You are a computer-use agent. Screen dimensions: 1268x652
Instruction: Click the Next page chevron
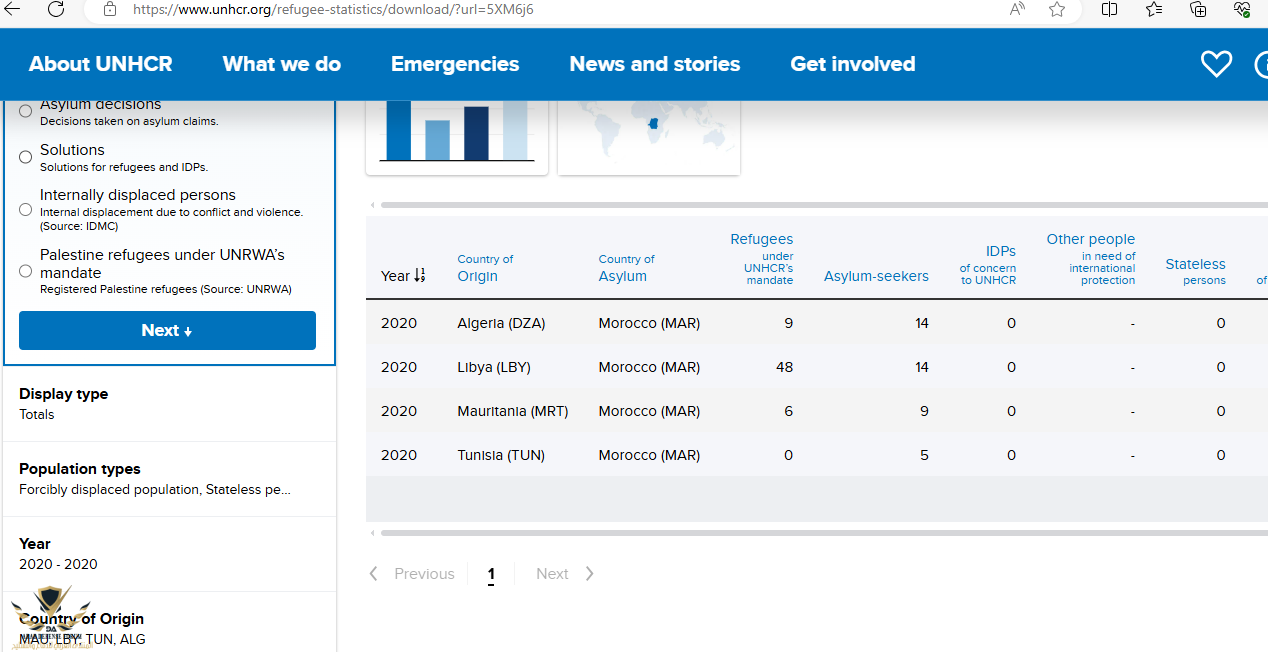click(589, 573)
